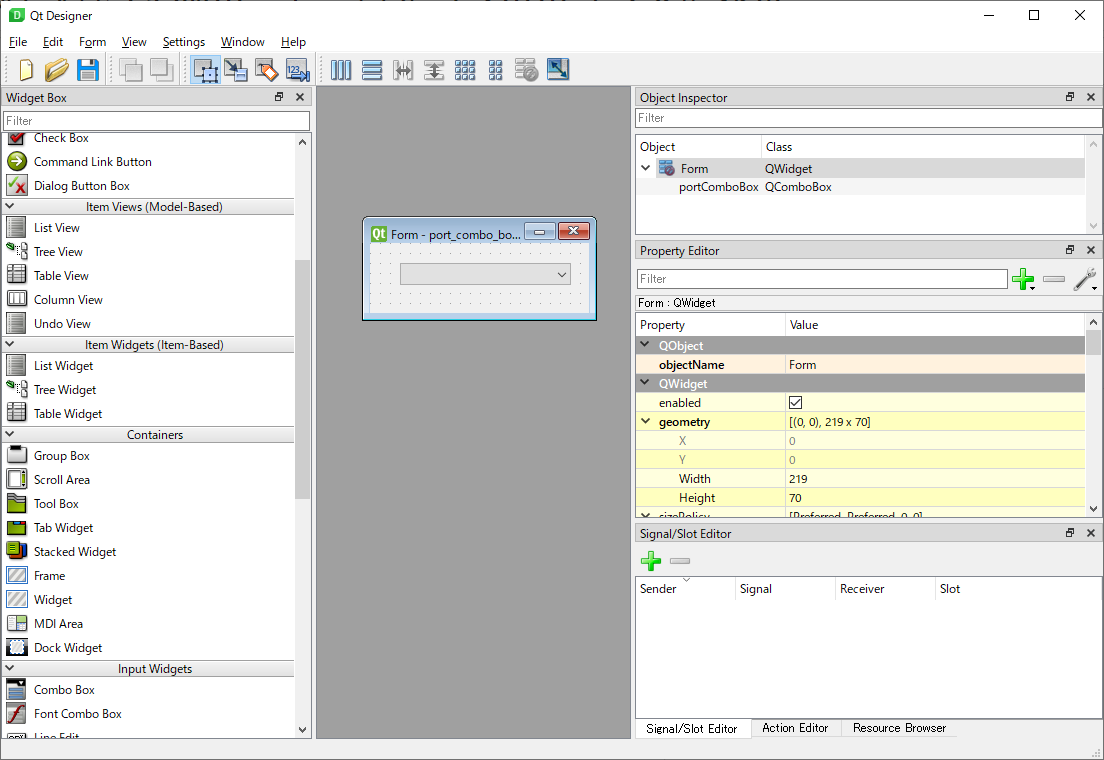Image resolution: width=1104 pixels, height=760 pixels.
Task: Switch to the Signal/Slot Editor tab
Action: click(x=692, y=728)
